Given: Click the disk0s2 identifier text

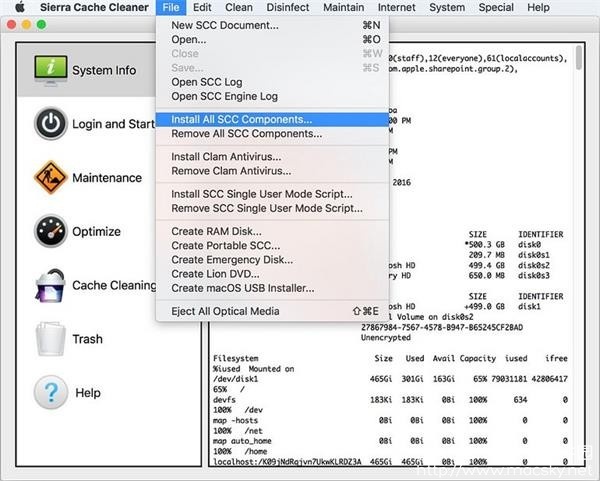Looking at the screenshot, I should [534, 265].
